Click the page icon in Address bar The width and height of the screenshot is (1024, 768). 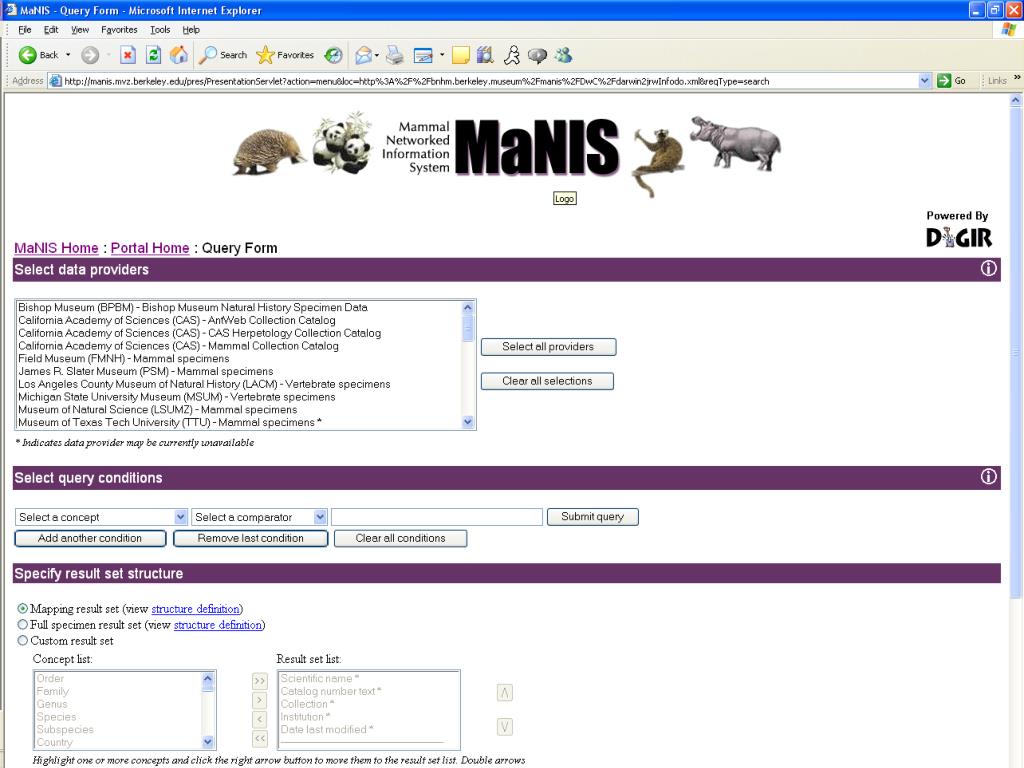click(56, 81)
